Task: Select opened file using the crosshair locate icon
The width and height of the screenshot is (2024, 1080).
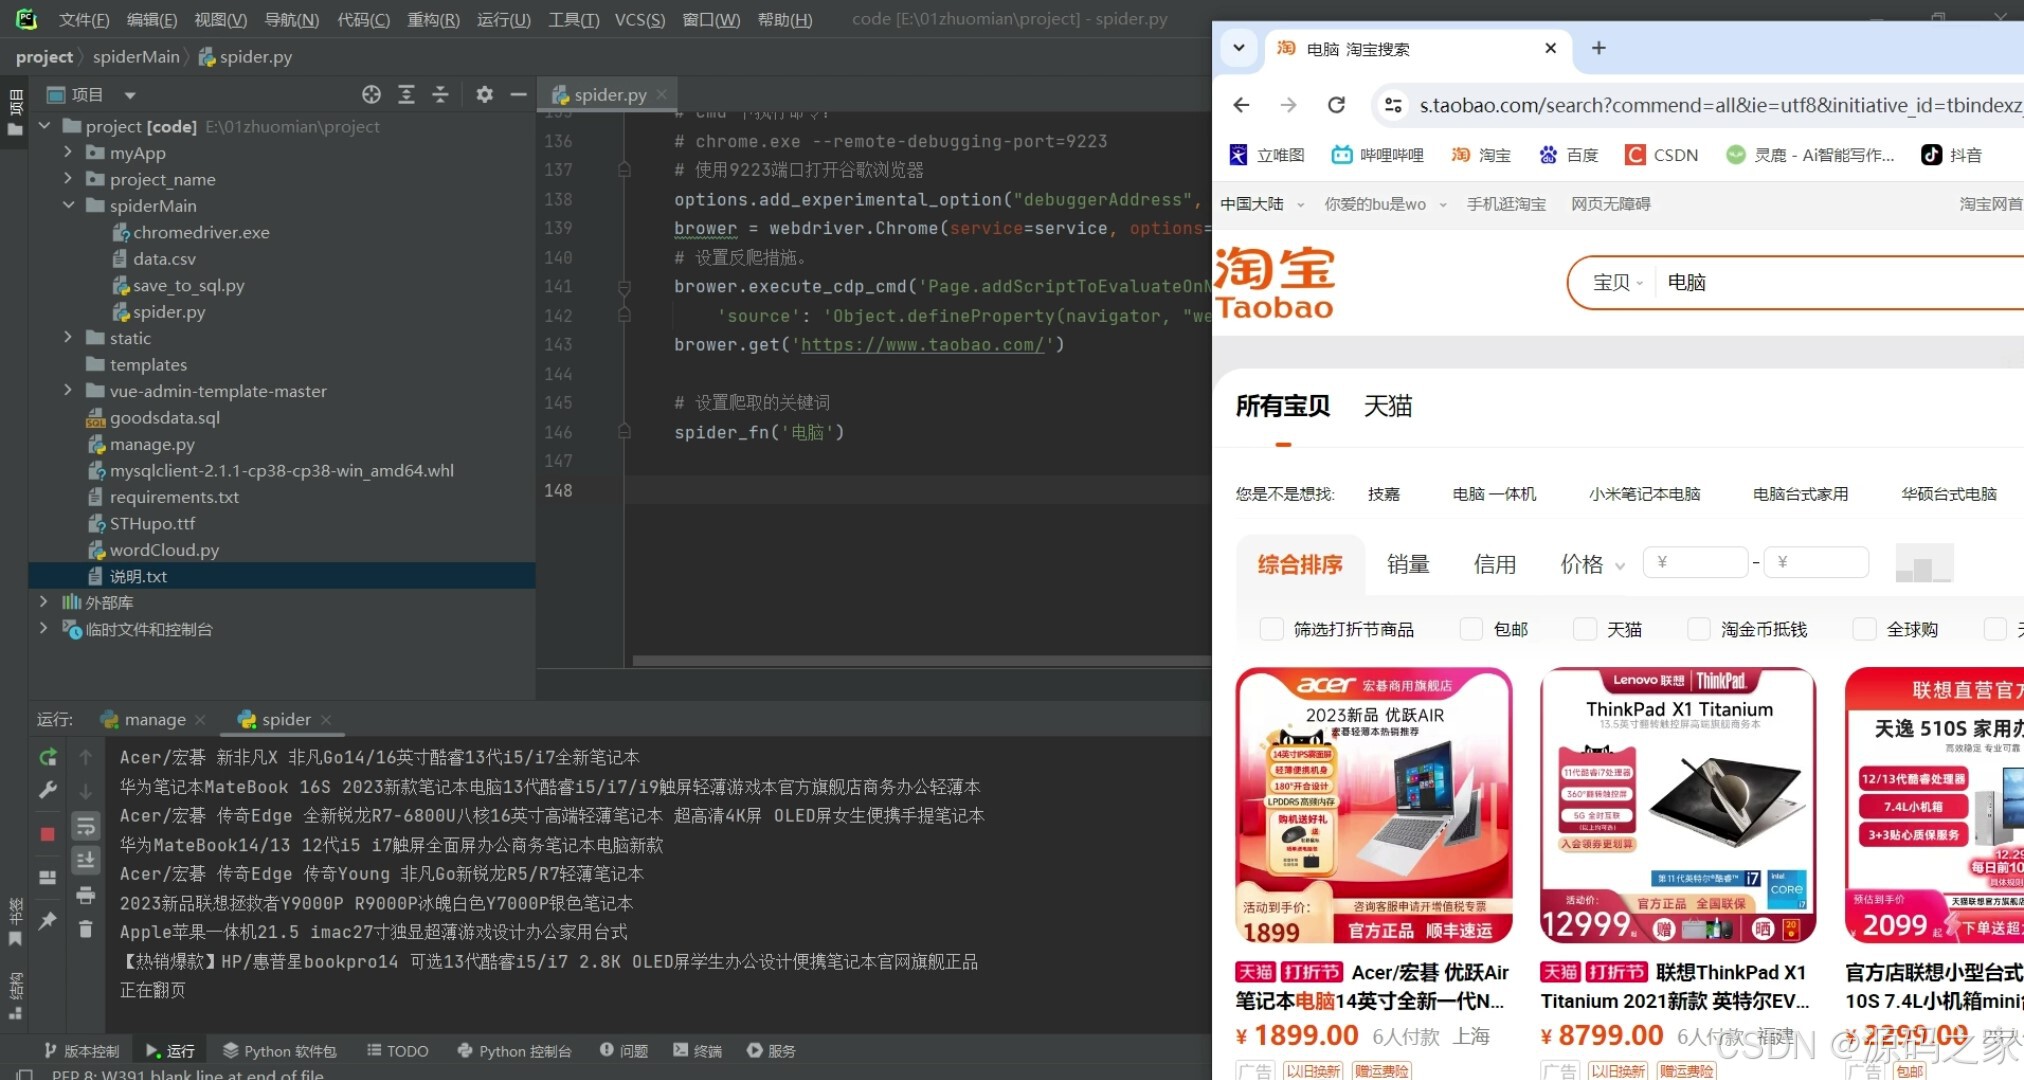Action: [x=371, y=94]
